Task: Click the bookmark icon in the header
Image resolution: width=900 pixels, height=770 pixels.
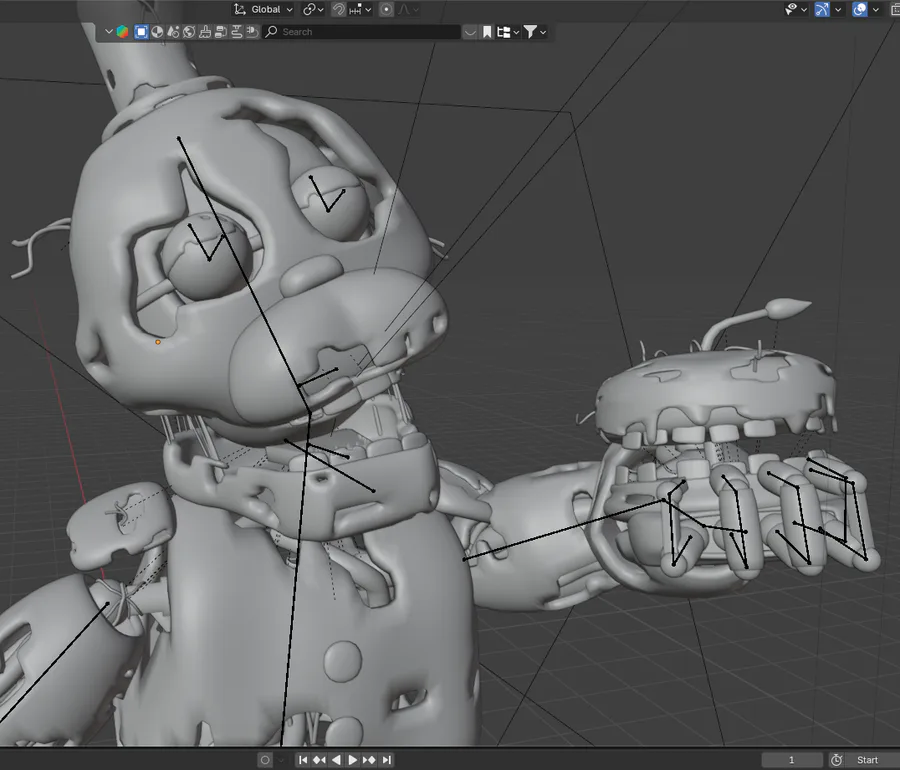Action: point(487,32)
